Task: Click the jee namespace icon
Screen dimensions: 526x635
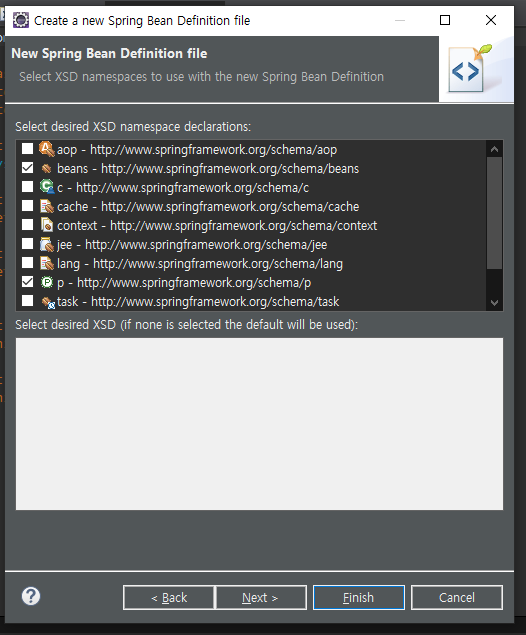Action: coord(47,245)
